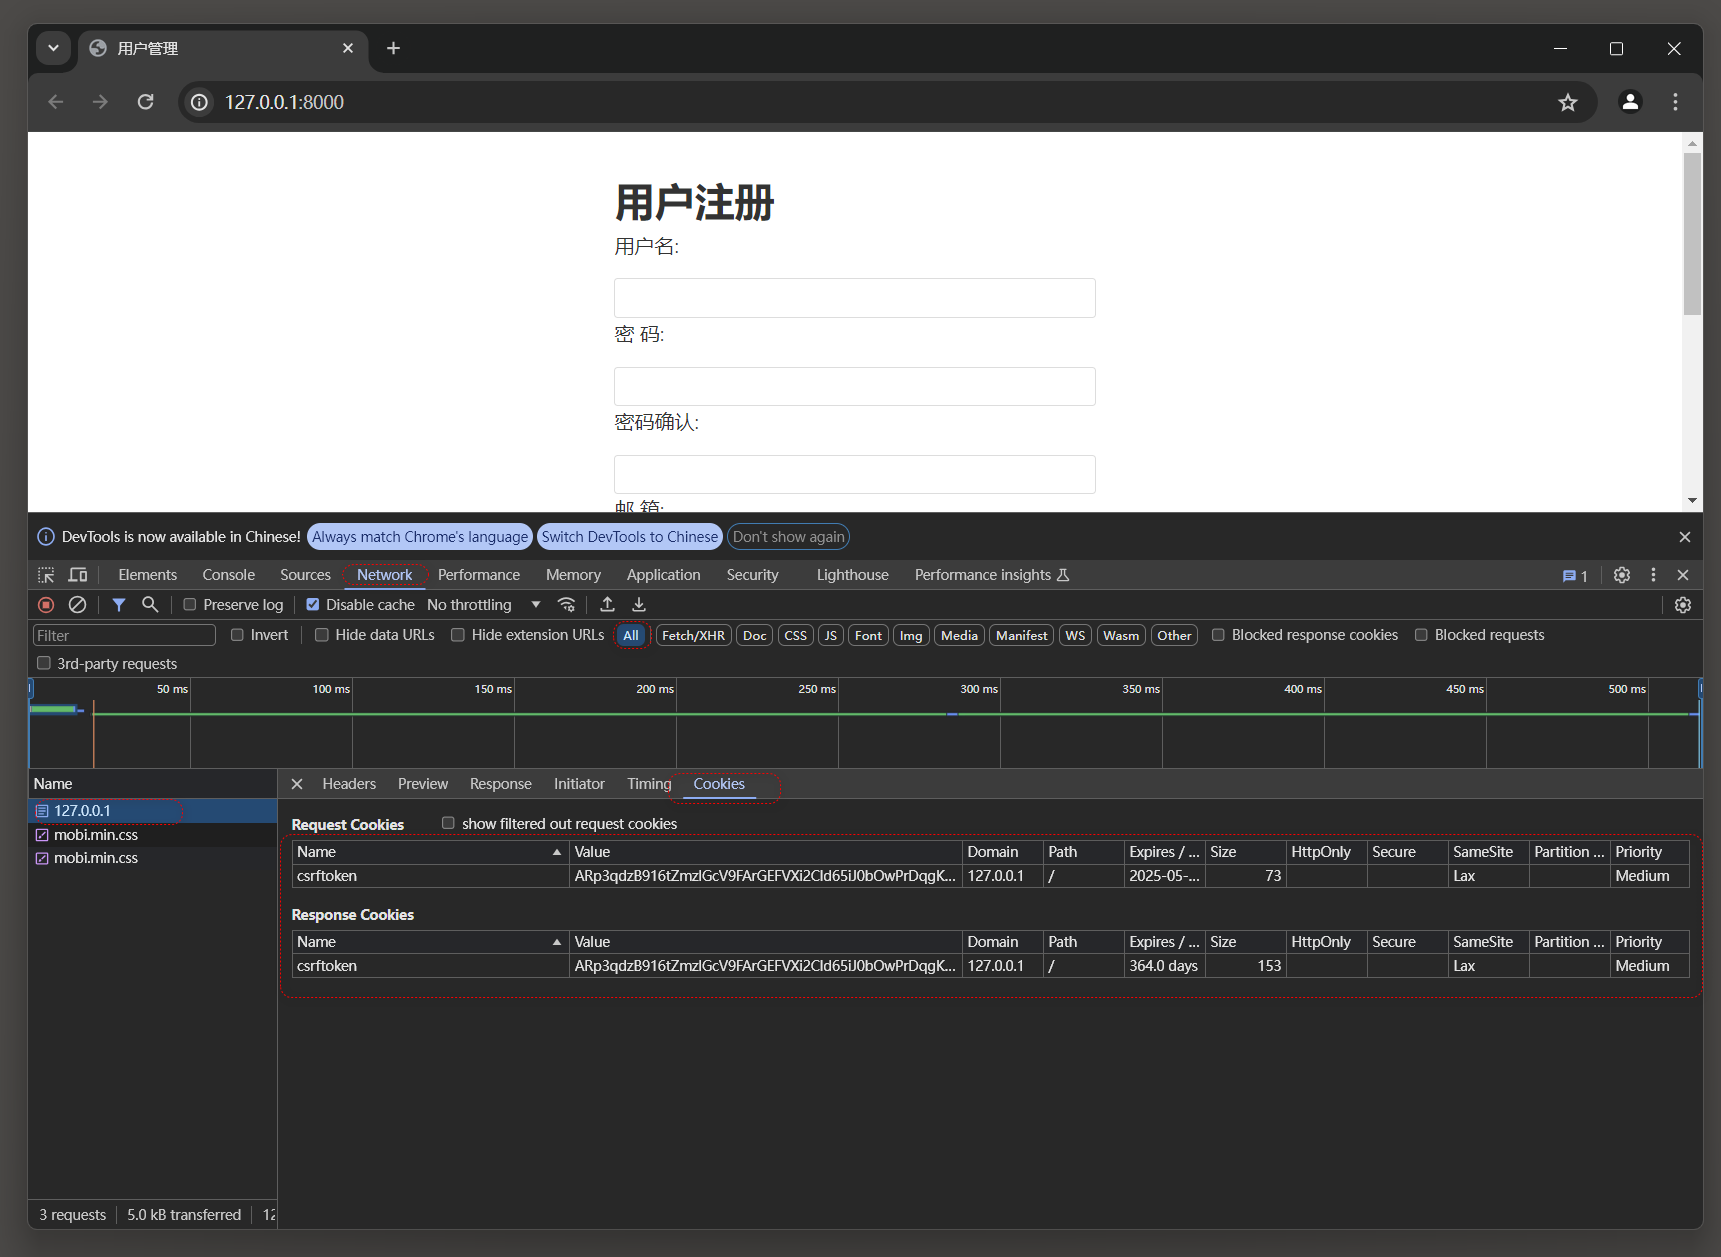Filter requests by CSS type

tap(795, 635)
